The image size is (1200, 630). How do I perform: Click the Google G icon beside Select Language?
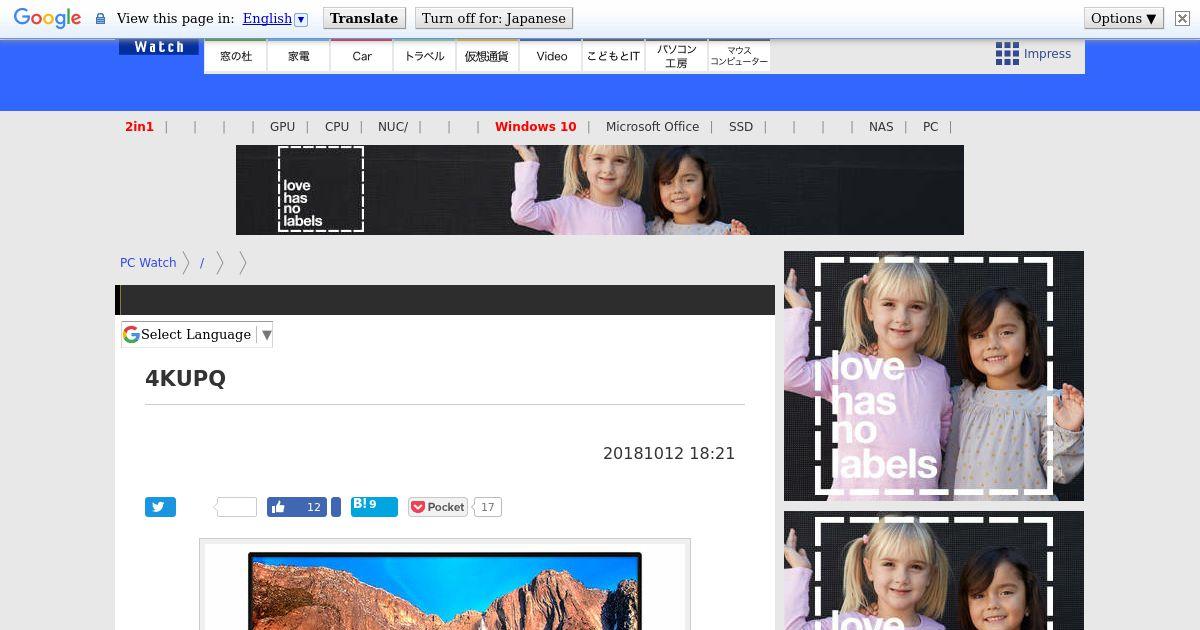pyautogui.click(x=131, y=334)
